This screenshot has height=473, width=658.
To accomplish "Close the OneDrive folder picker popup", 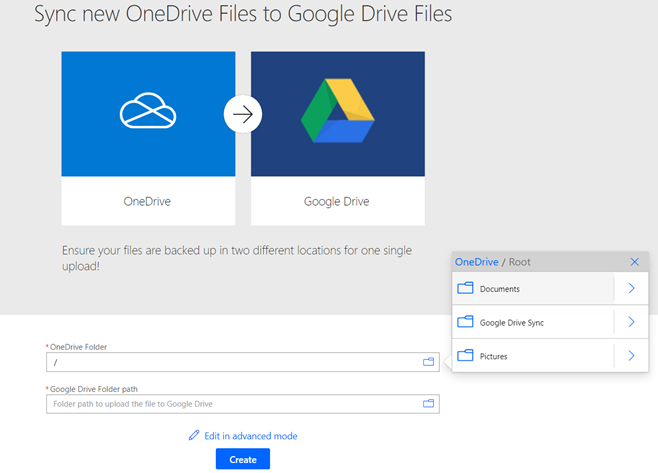I will (634, 262).
